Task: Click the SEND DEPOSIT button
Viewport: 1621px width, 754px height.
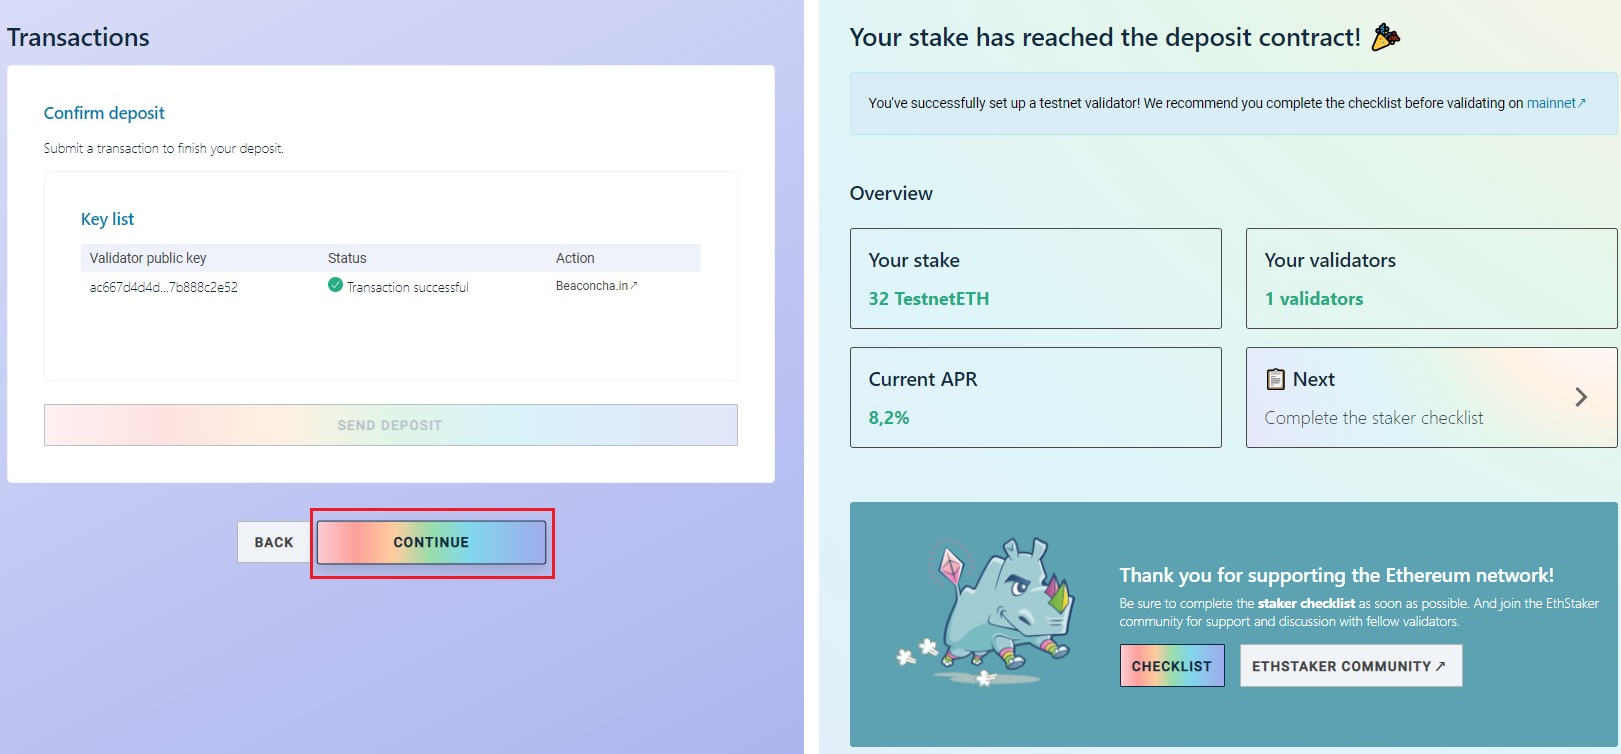Action: [391, 425]
